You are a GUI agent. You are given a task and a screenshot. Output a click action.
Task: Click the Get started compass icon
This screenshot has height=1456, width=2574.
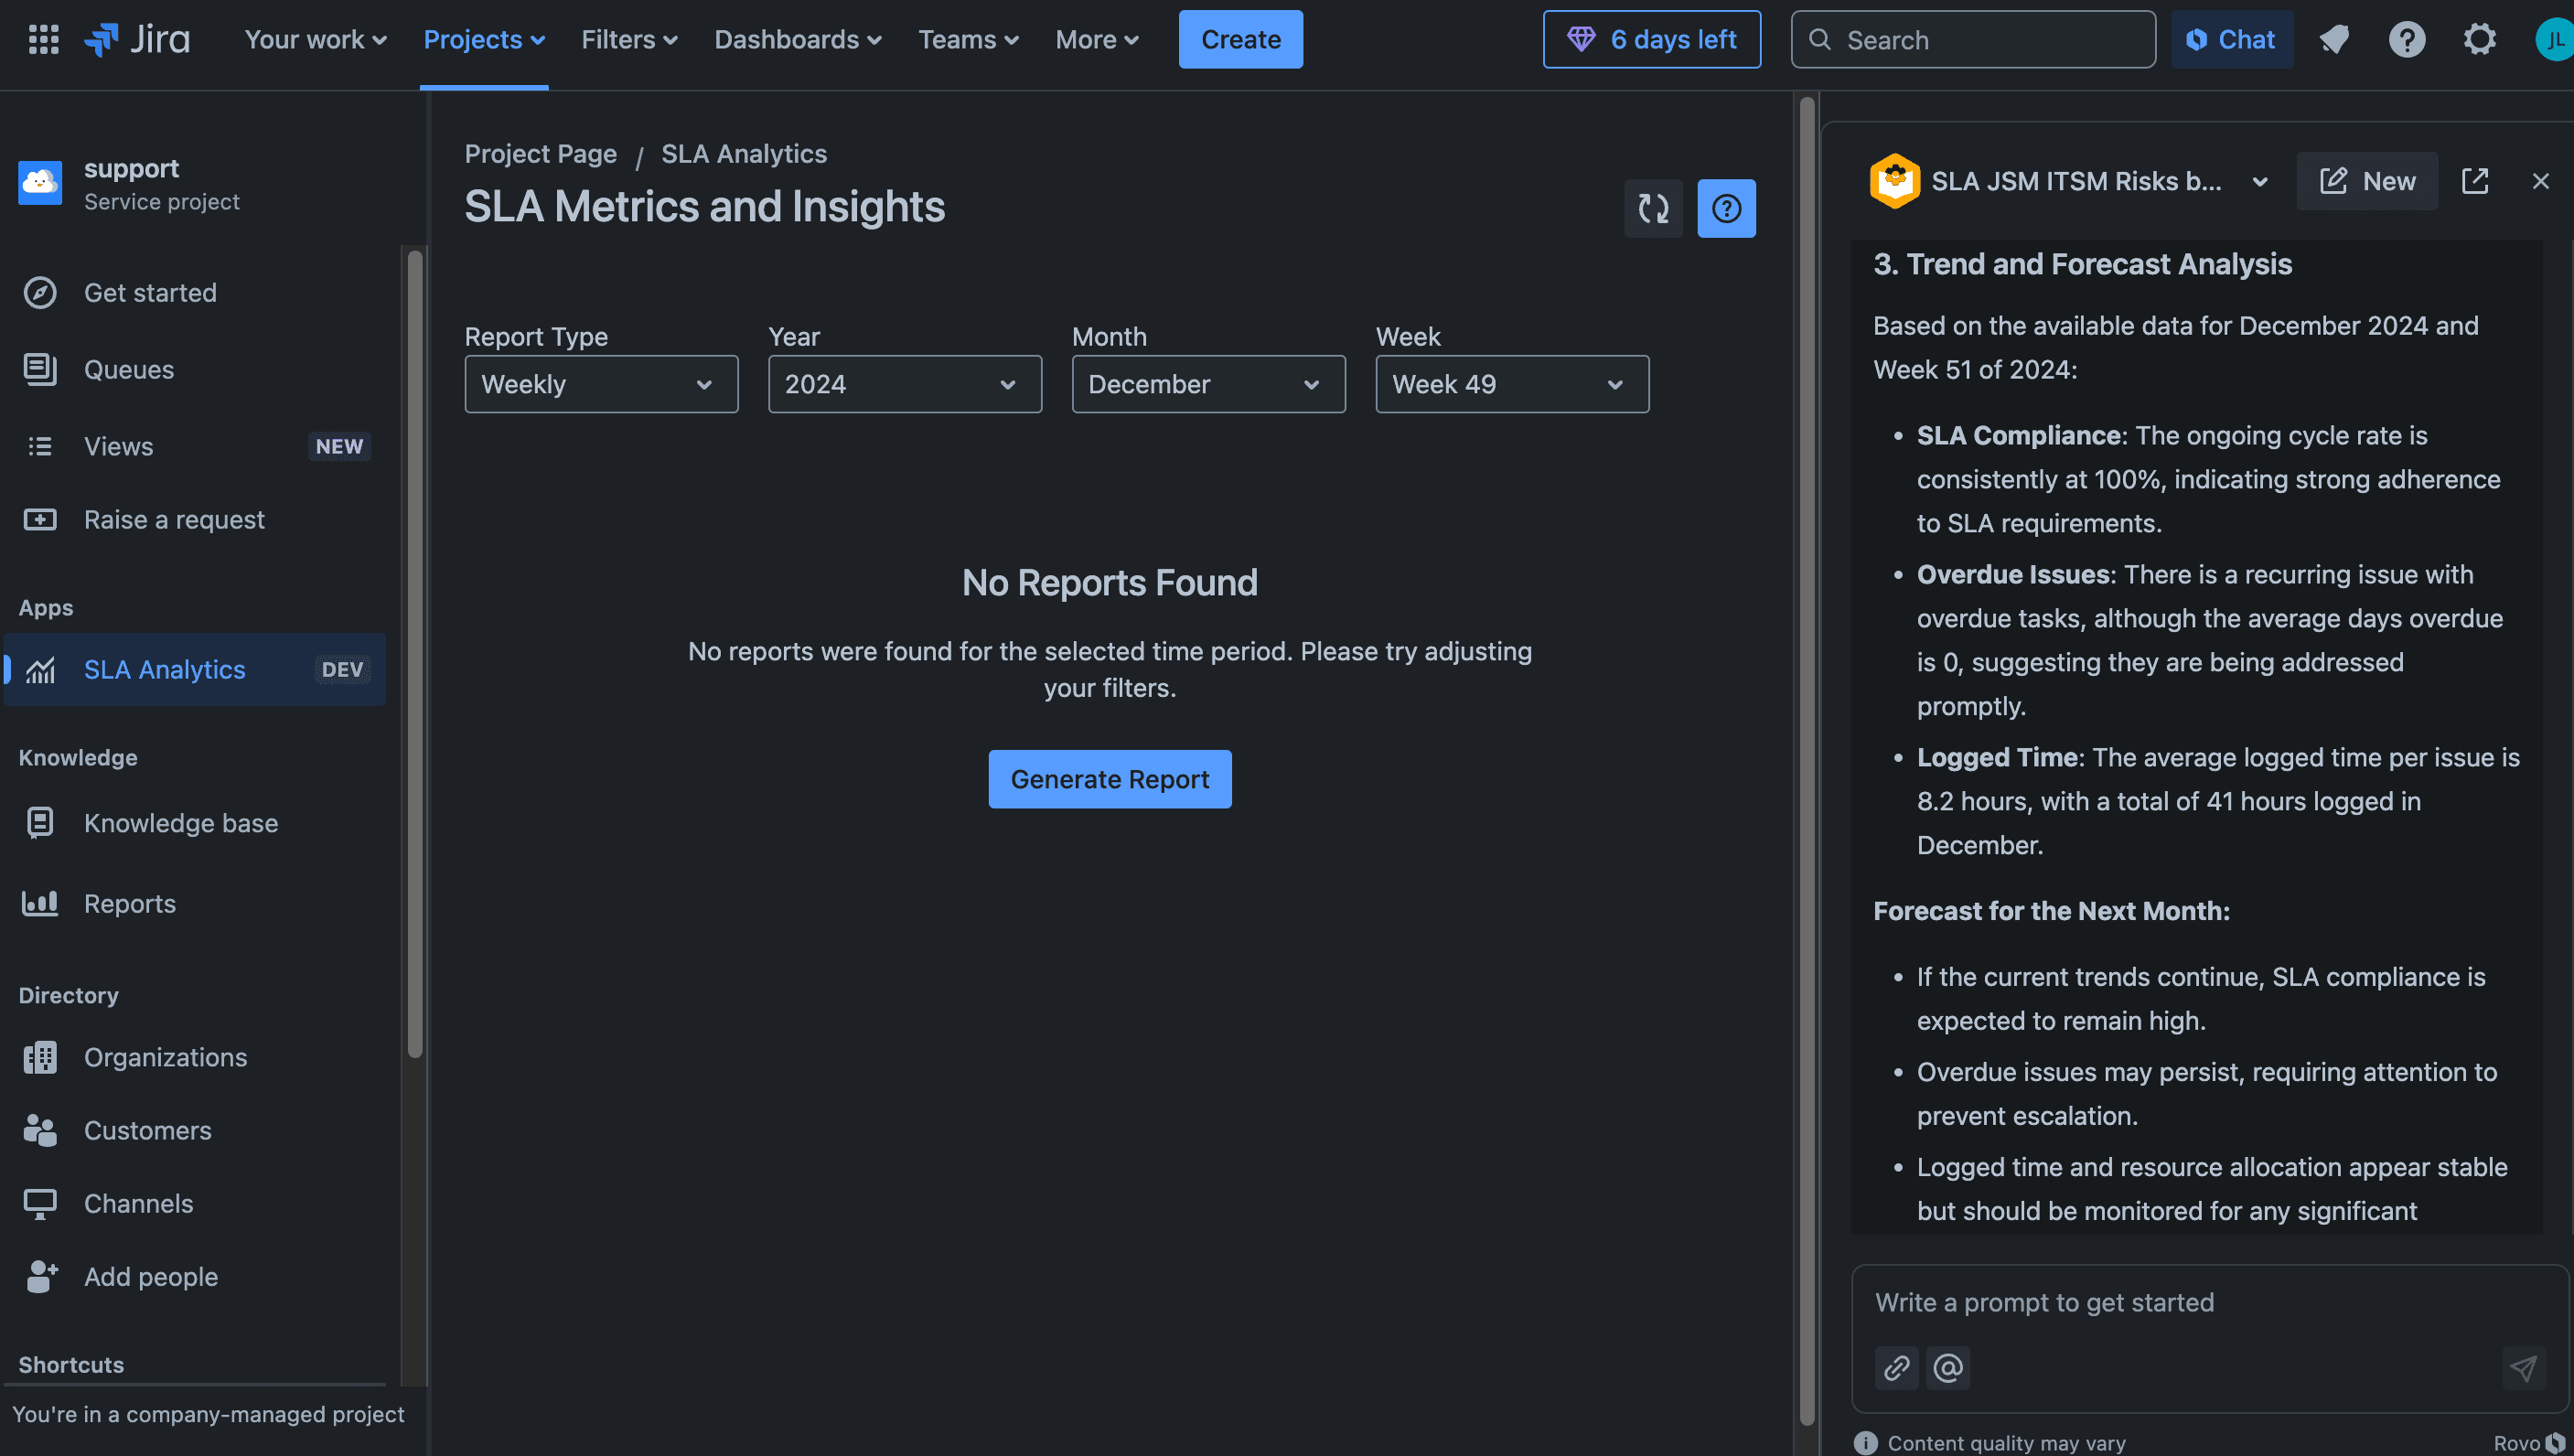[x=40, y=292]
